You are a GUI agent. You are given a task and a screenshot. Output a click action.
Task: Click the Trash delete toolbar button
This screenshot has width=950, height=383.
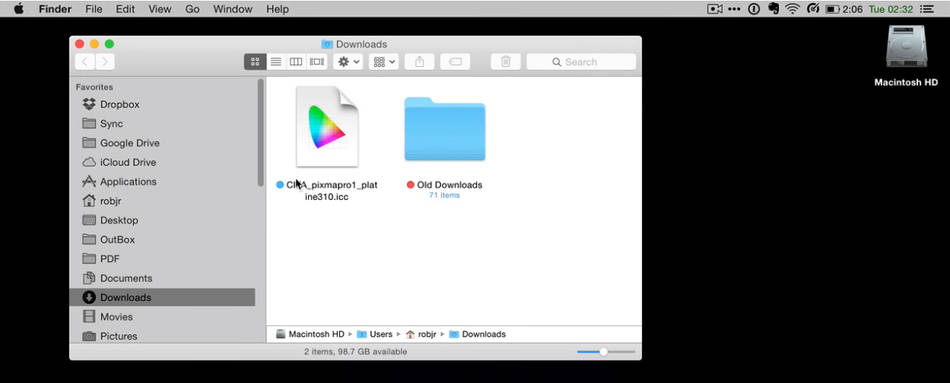506,62
